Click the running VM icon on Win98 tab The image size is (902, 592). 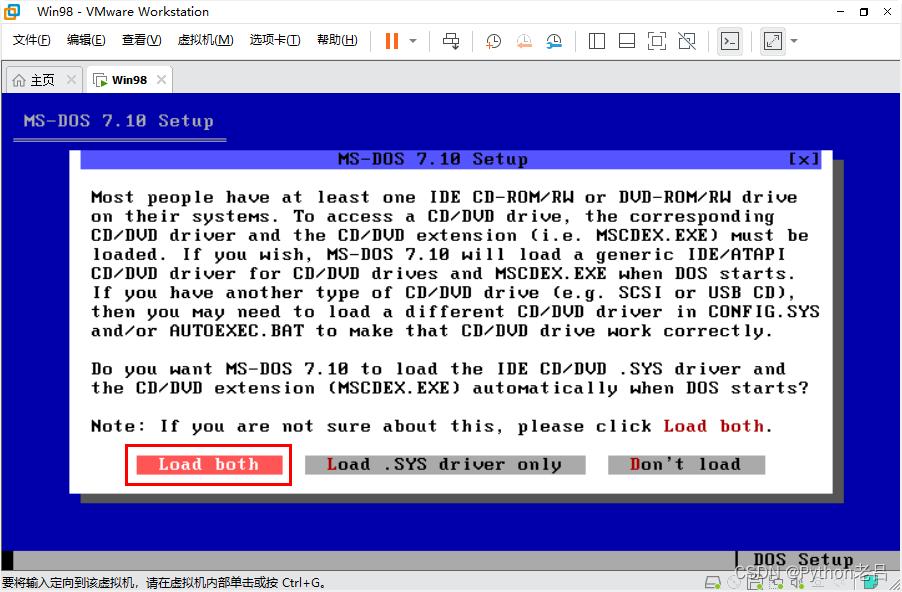click(100, 80)
